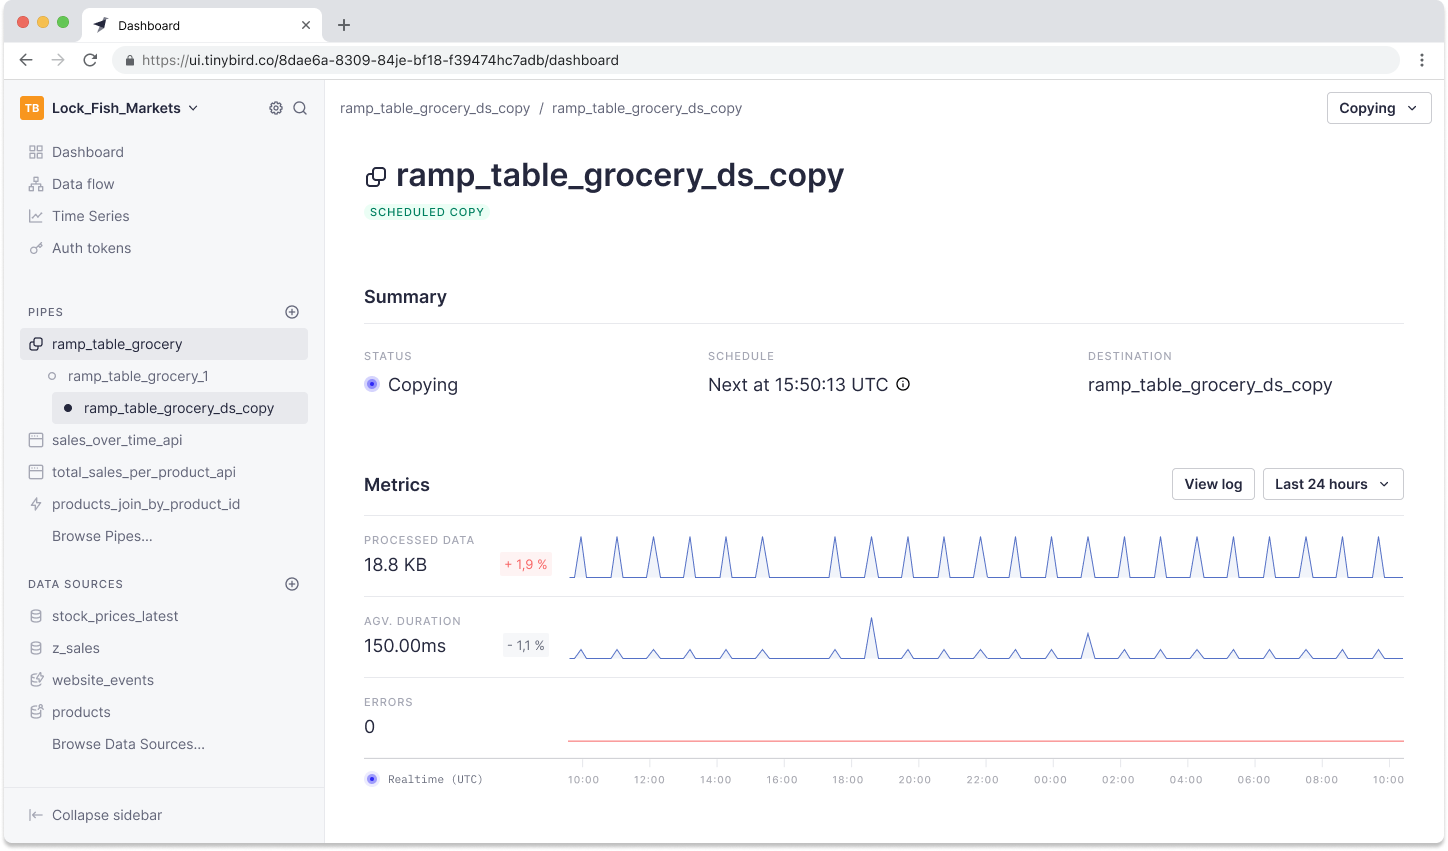Viewport: 1448px width, 851px height.
Task: Add a new pipe with plus icon
Action: (292, 312)
